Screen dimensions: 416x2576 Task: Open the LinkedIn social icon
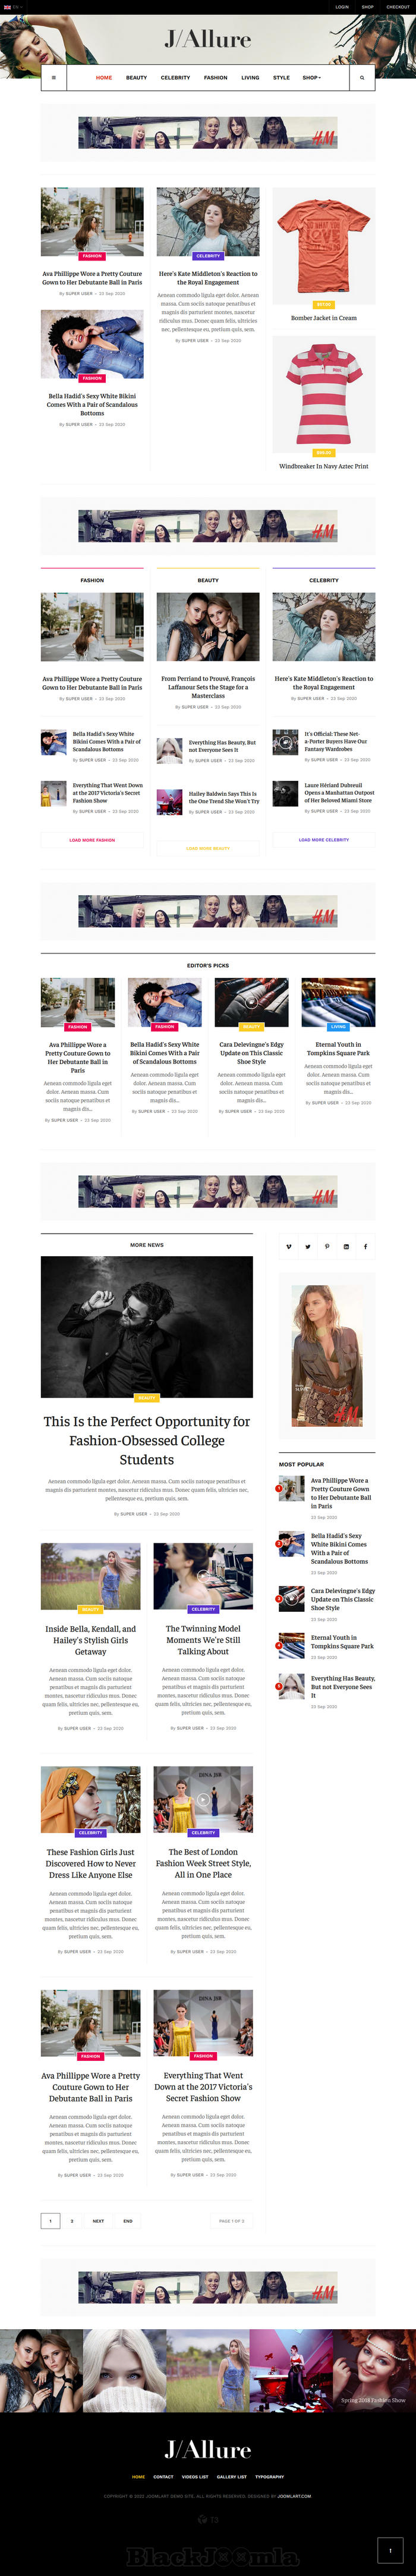click(x=346, y=1246)
